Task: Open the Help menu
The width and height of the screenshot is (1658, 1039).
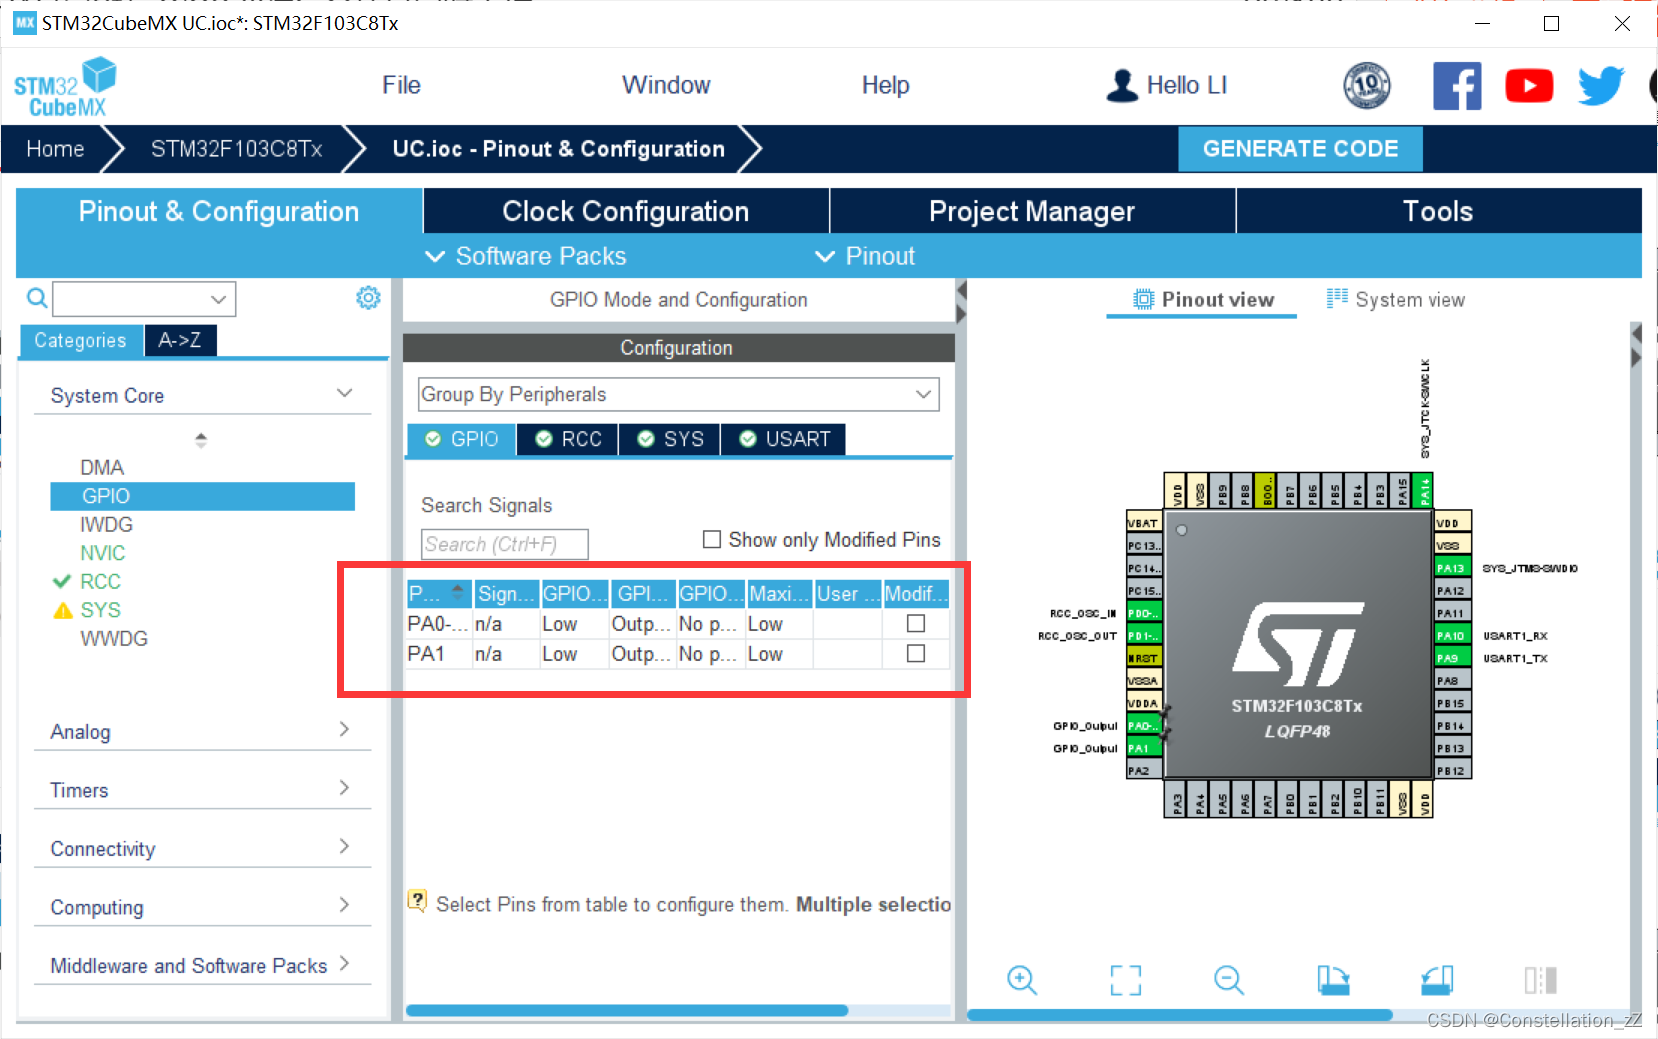Action: [885, 85]
